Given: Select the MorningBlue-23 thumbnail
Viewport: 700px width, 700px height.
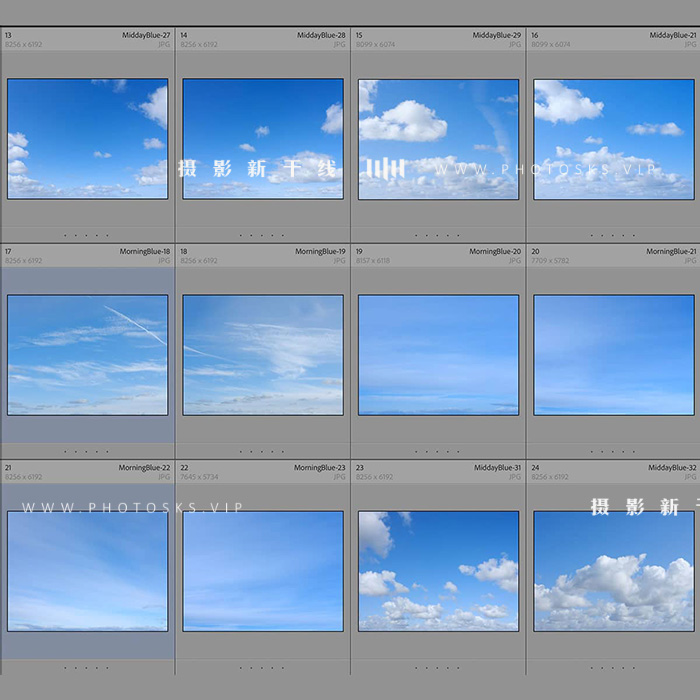Looking at the screenshot, I should point(263,571).
